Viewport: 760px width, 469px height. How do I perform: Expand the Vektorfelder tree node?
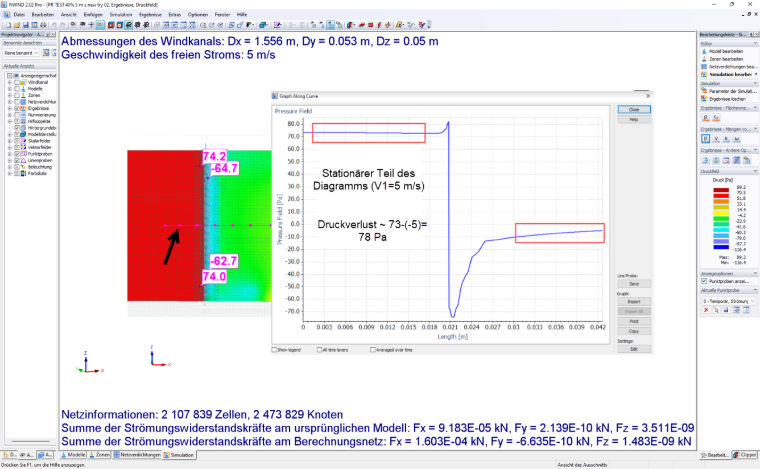point(10,147)
